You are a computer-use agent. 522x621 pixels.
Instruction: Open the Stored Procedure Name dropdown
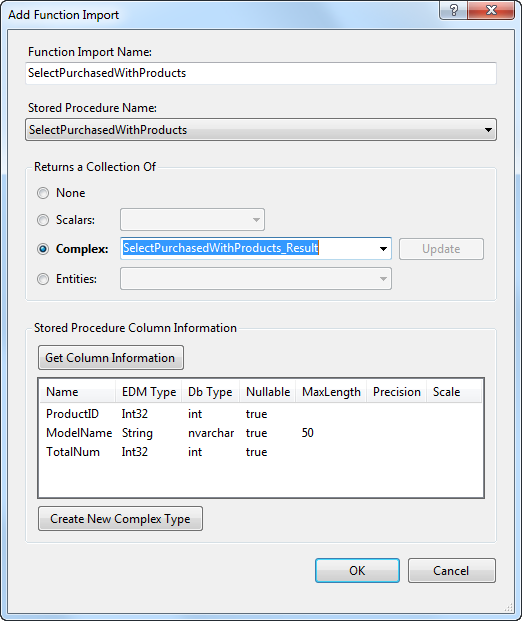click(x=261, y=130)
